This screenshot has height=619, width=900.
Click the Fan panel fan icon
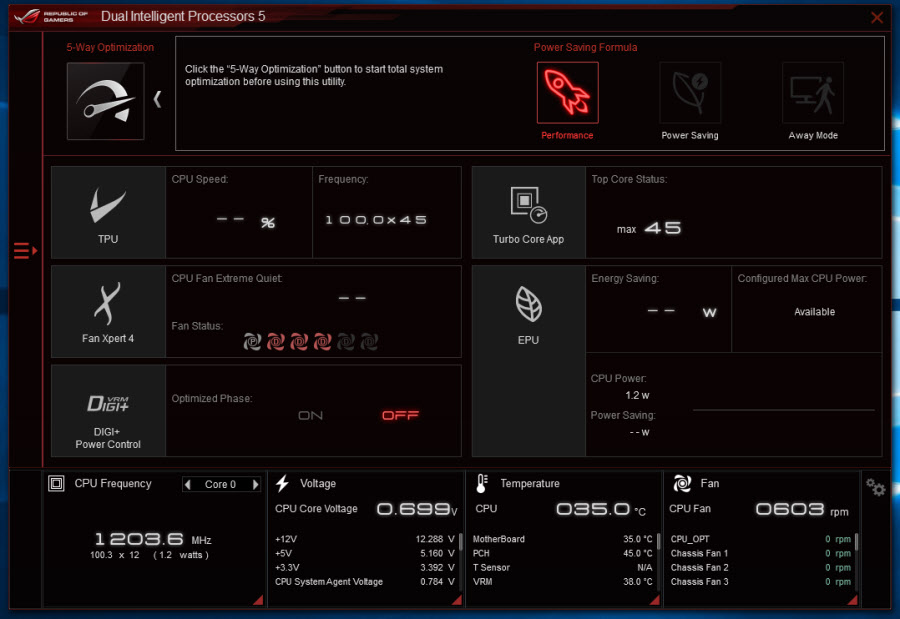point(682,483)
